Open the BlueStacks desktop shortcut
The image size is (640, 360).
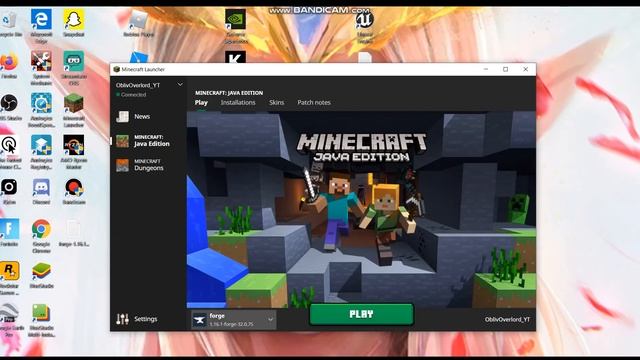click(41, 276)
